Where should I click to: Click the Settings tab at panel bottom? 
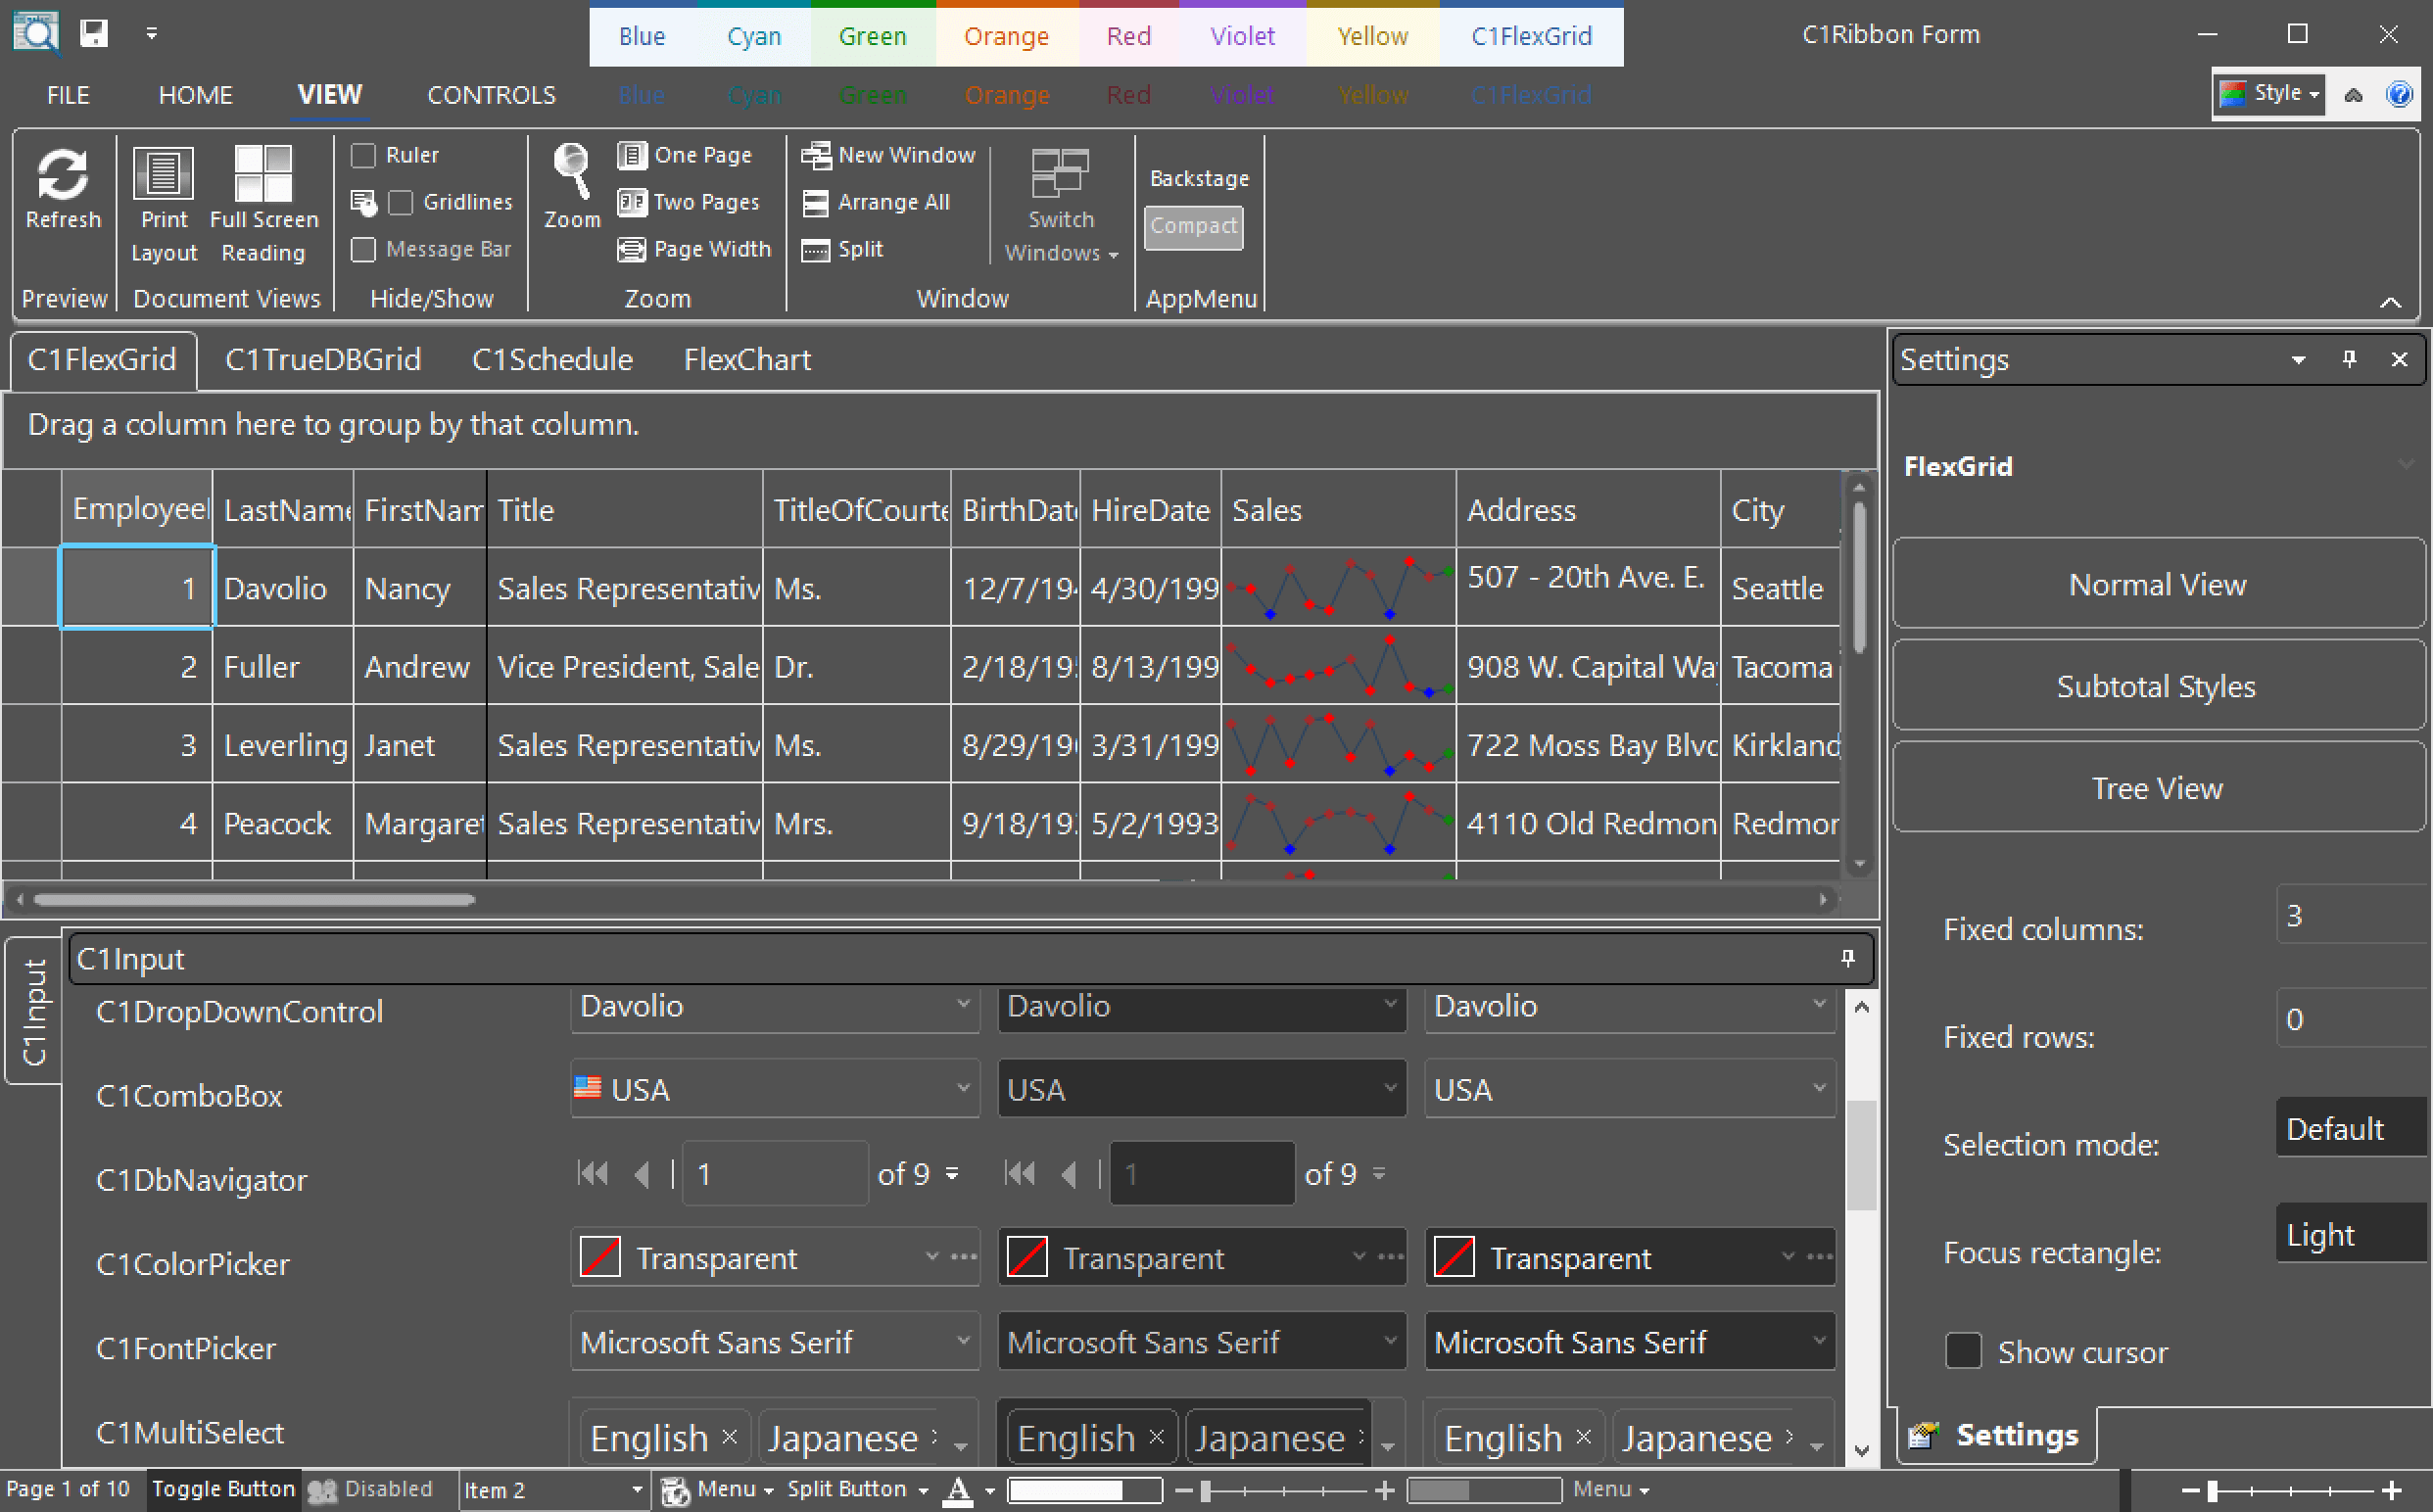click(x=1995, y=1435)
